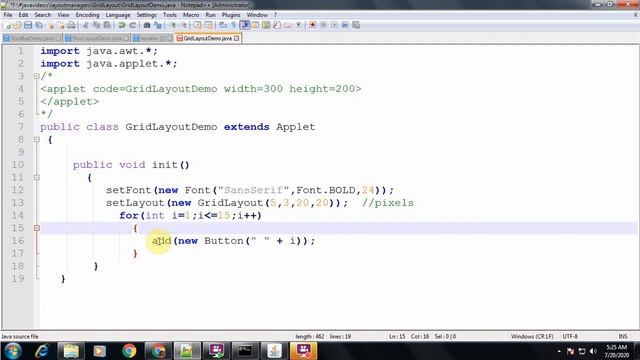Open the Plugins menu
640x360 pixels.
point(231,15)
